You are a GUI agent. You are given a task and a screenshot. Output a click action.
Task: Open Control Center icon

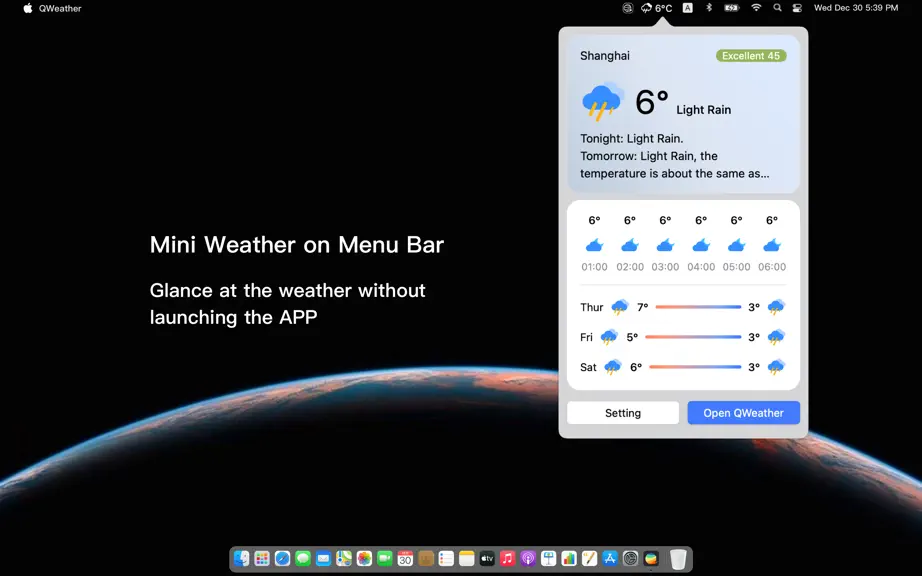point(797,8)
